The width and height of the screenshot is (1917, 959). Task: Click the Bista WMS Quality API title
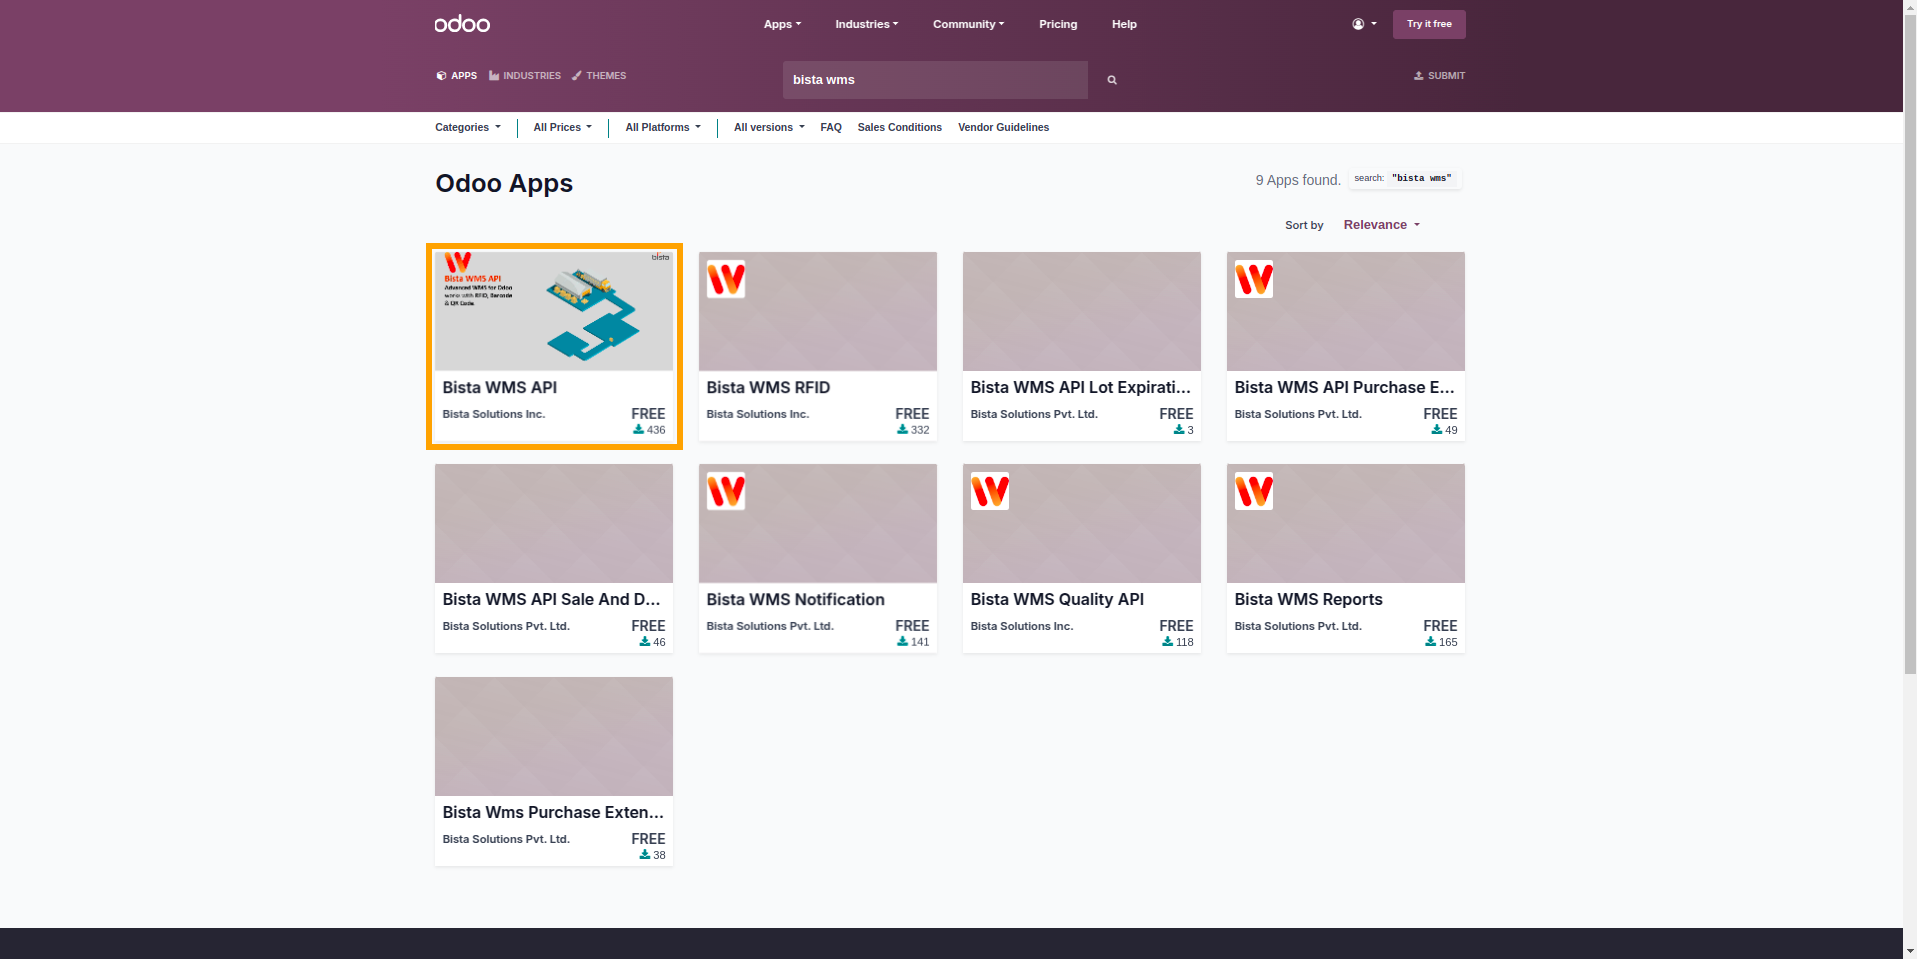tap(1057, 599)
